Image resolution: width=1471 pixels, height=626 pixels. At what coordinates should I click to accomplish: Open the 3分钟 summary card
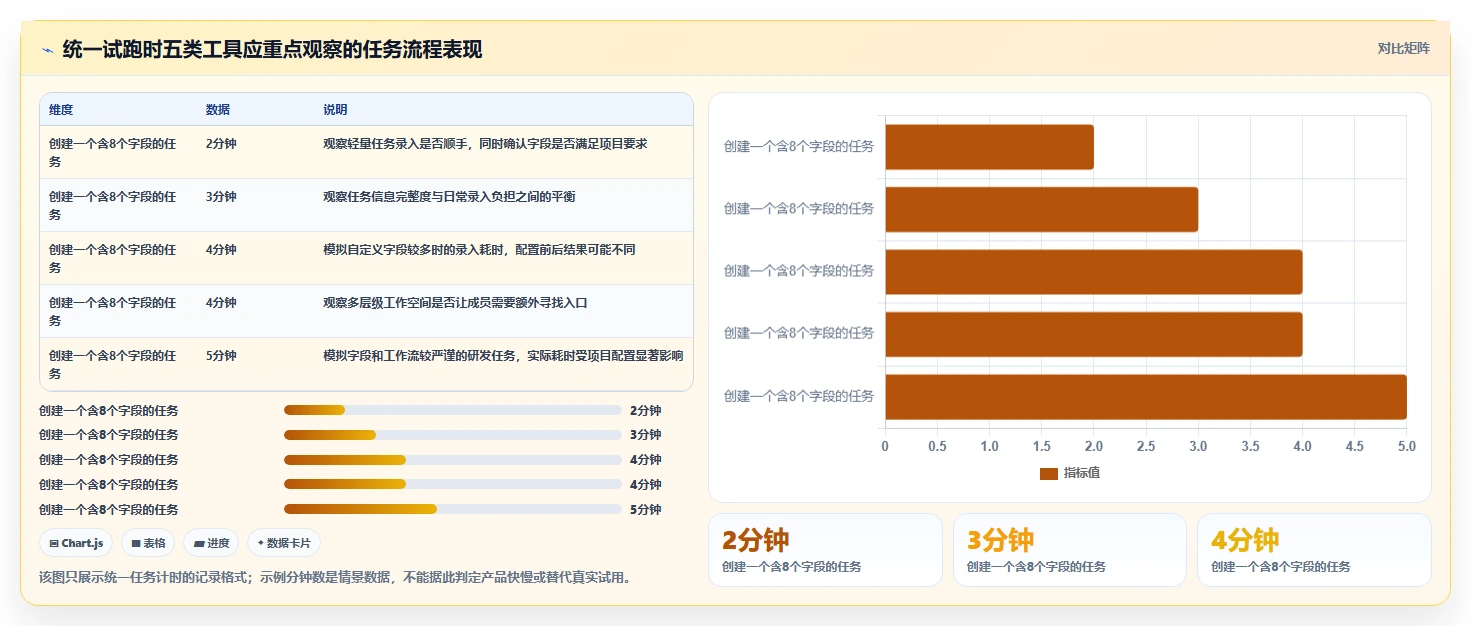1070,550
